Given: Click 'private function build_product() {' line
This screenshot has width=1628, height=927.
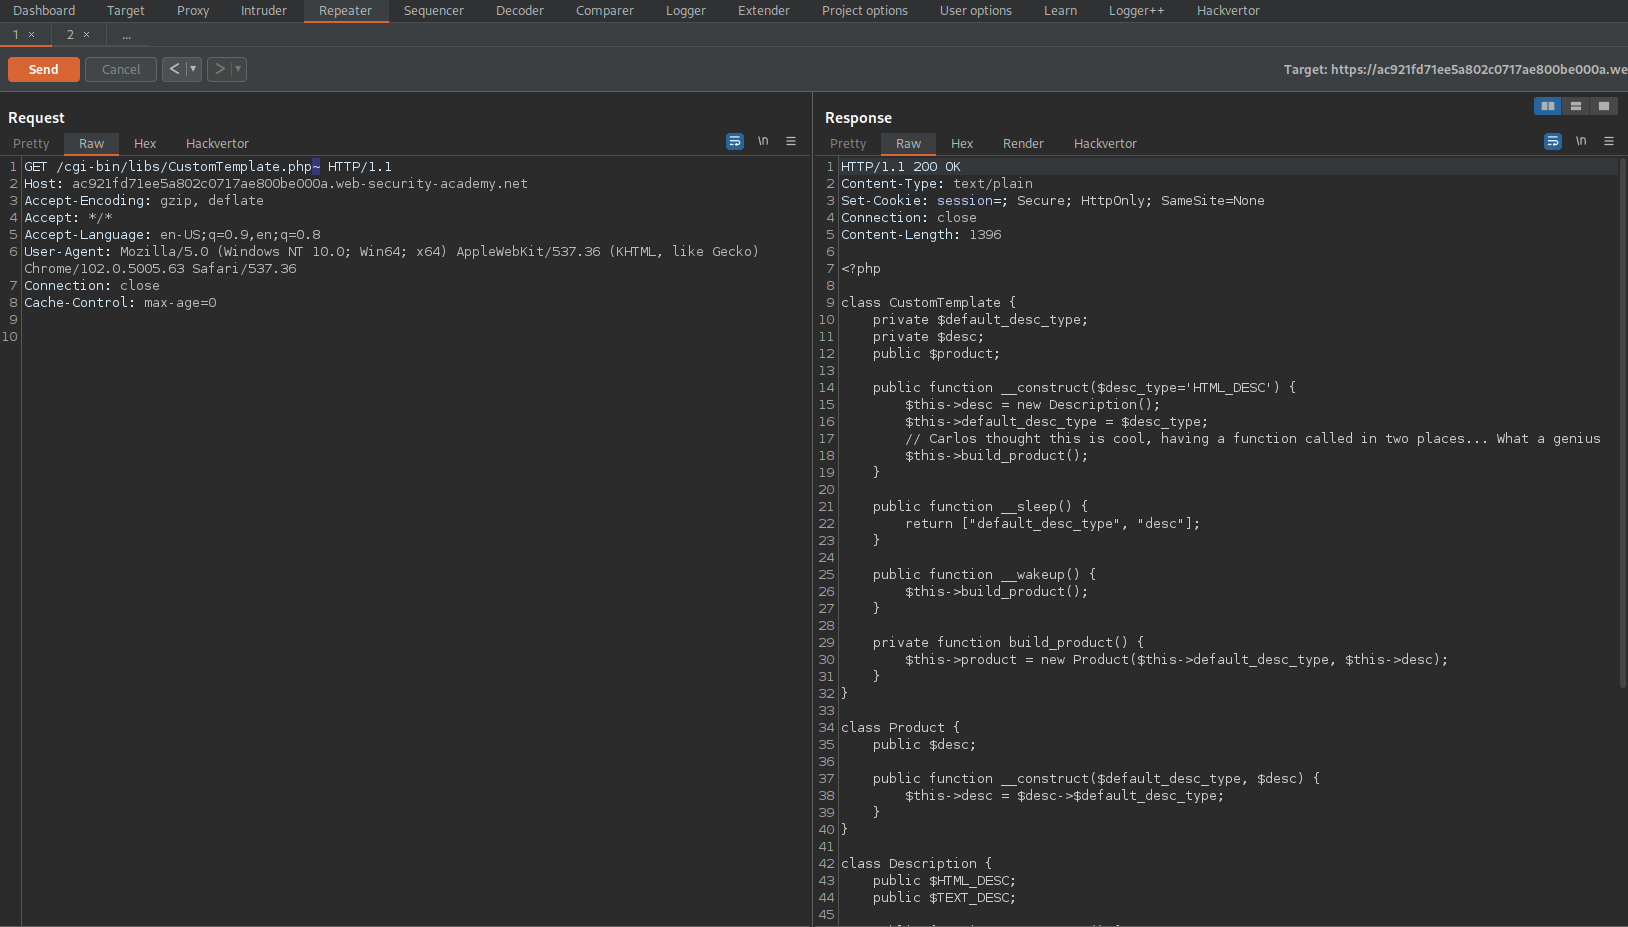Looking at the screenshot, I should [1008, 643].
